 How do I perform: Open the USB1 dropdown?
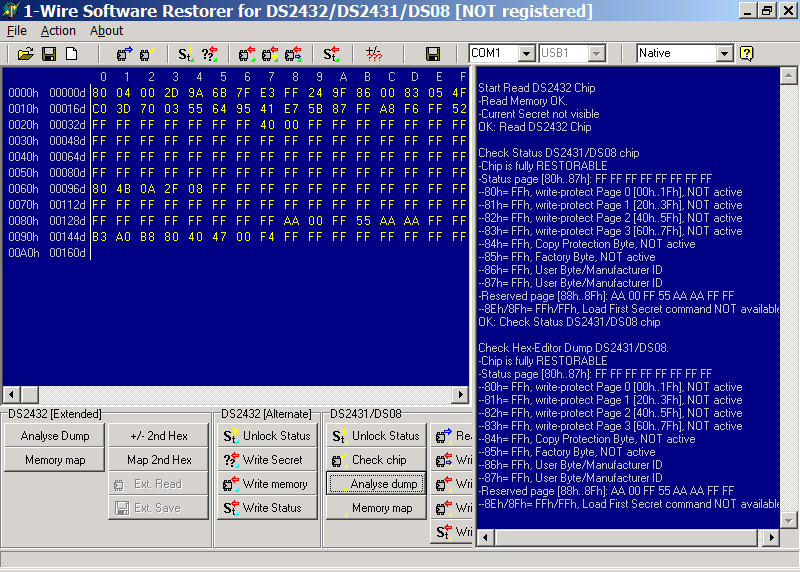pos(596,53)
